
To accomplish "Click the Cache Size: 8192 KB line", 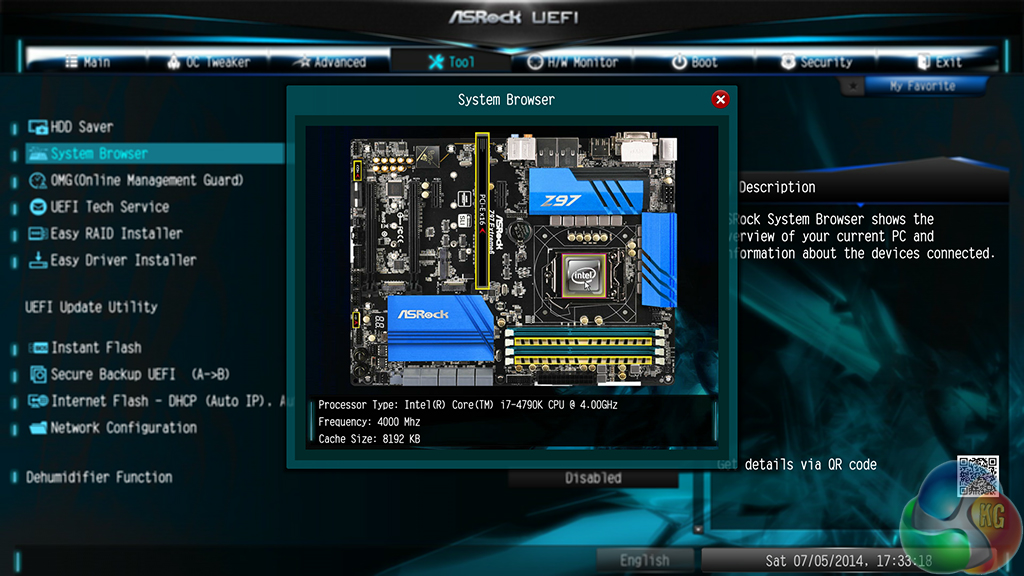I will pos(369,439).
